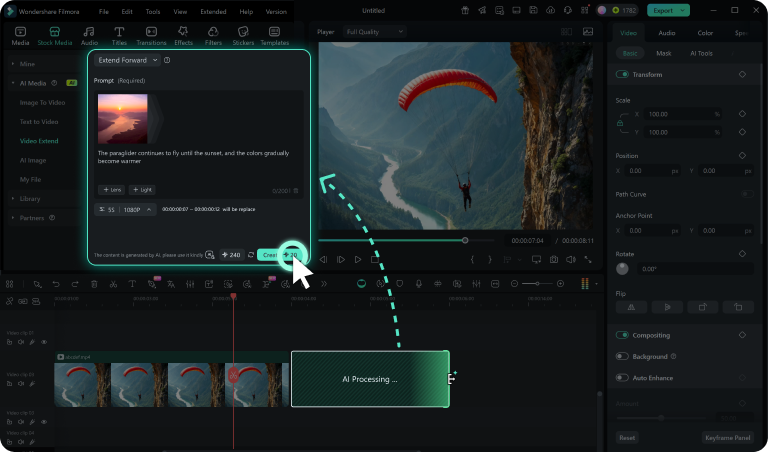The height and width of the screenshot is (452, 768).
Task: Open the Extended menu
Action: click(x=213, y=11)
